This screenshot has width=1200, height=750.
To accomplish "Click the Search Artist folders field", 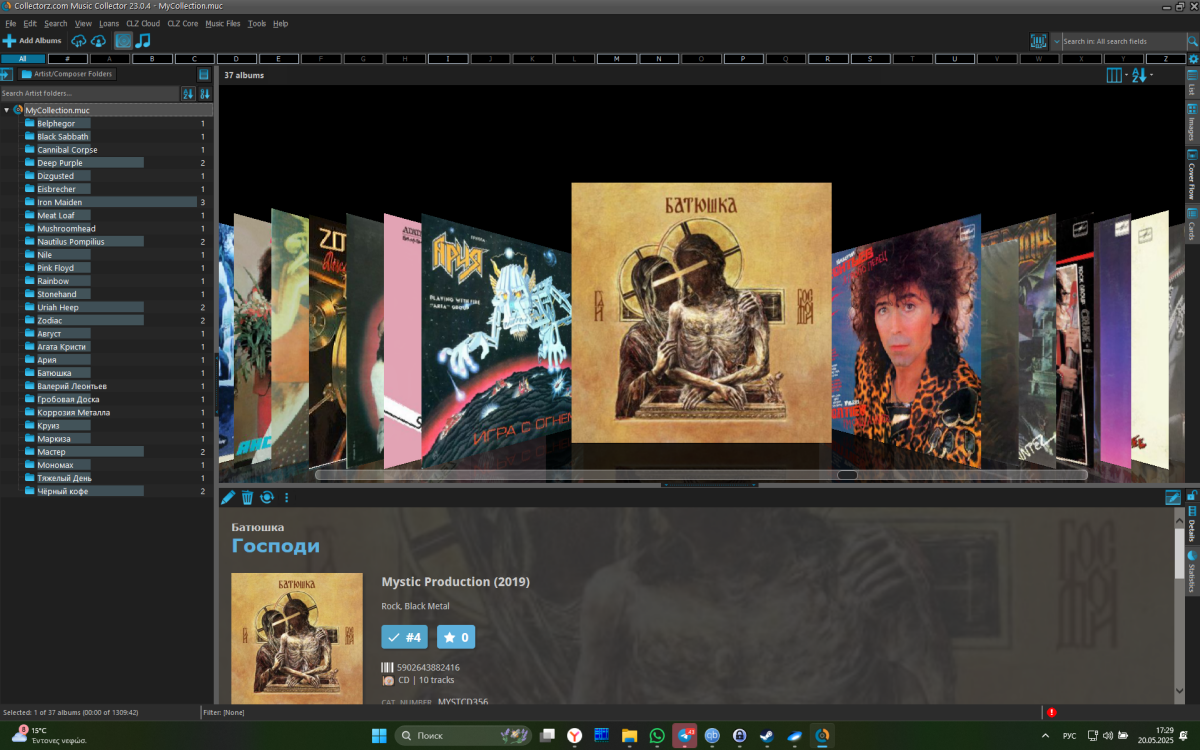I will point(89,93).
